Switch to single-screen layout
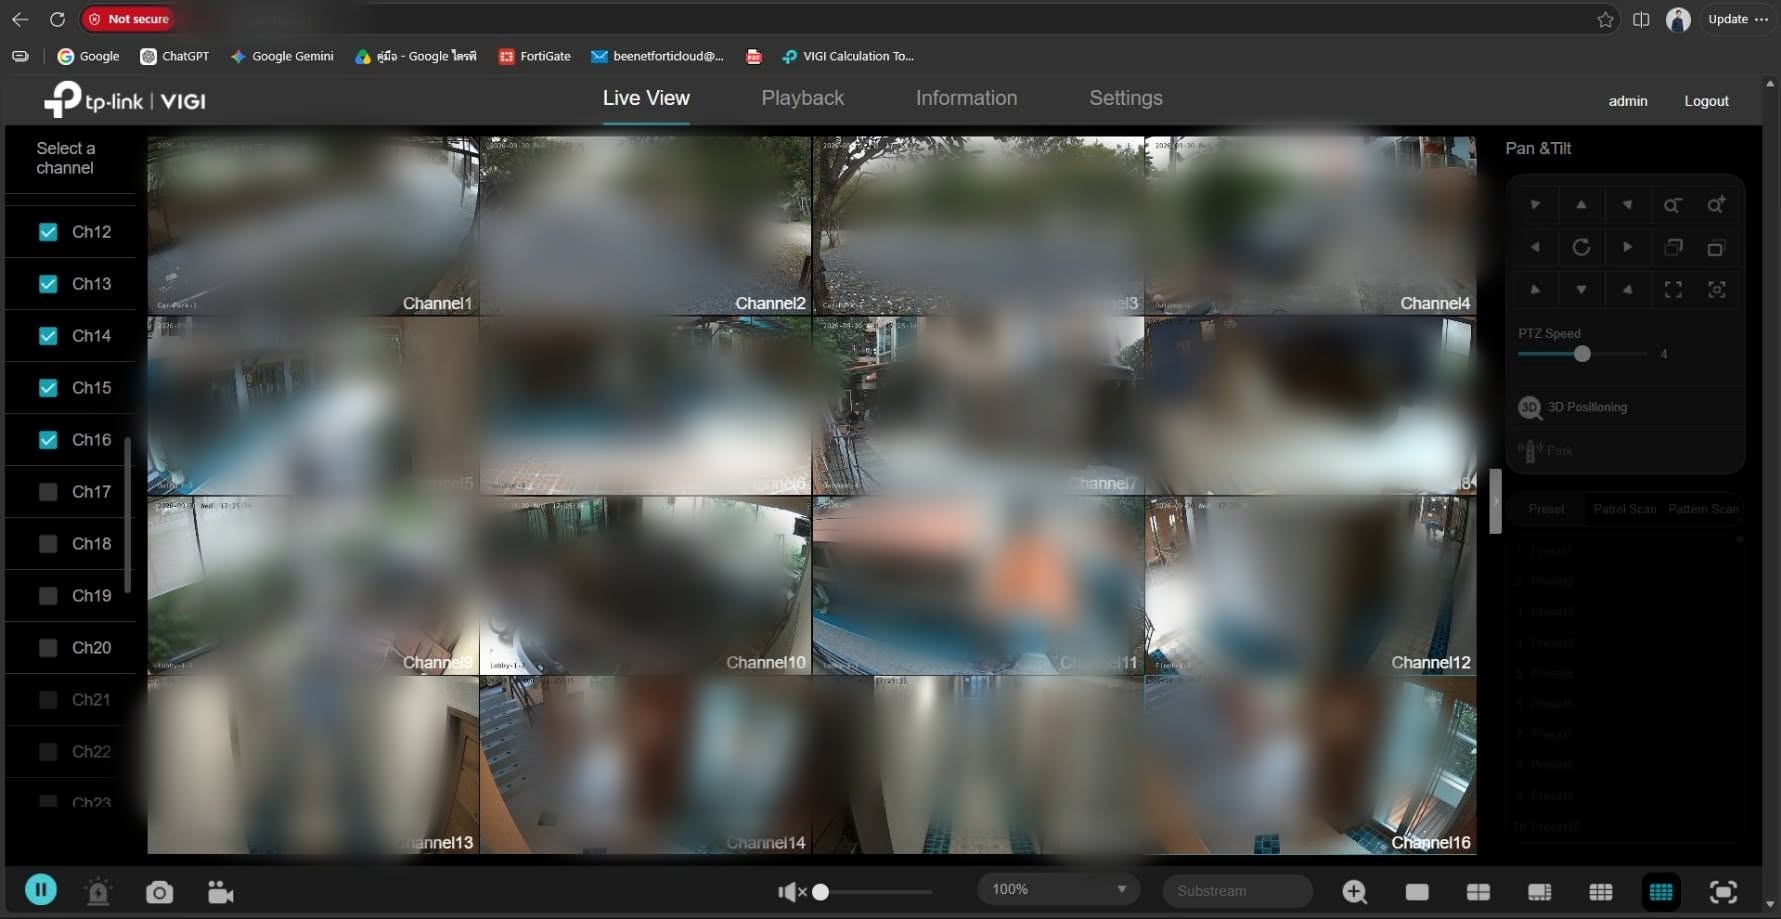 [1417, 892]
